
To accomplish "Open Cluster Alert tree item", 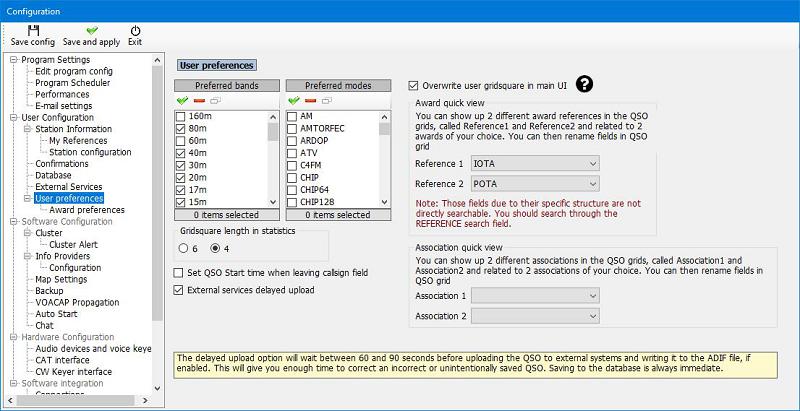I will point(73,245).
